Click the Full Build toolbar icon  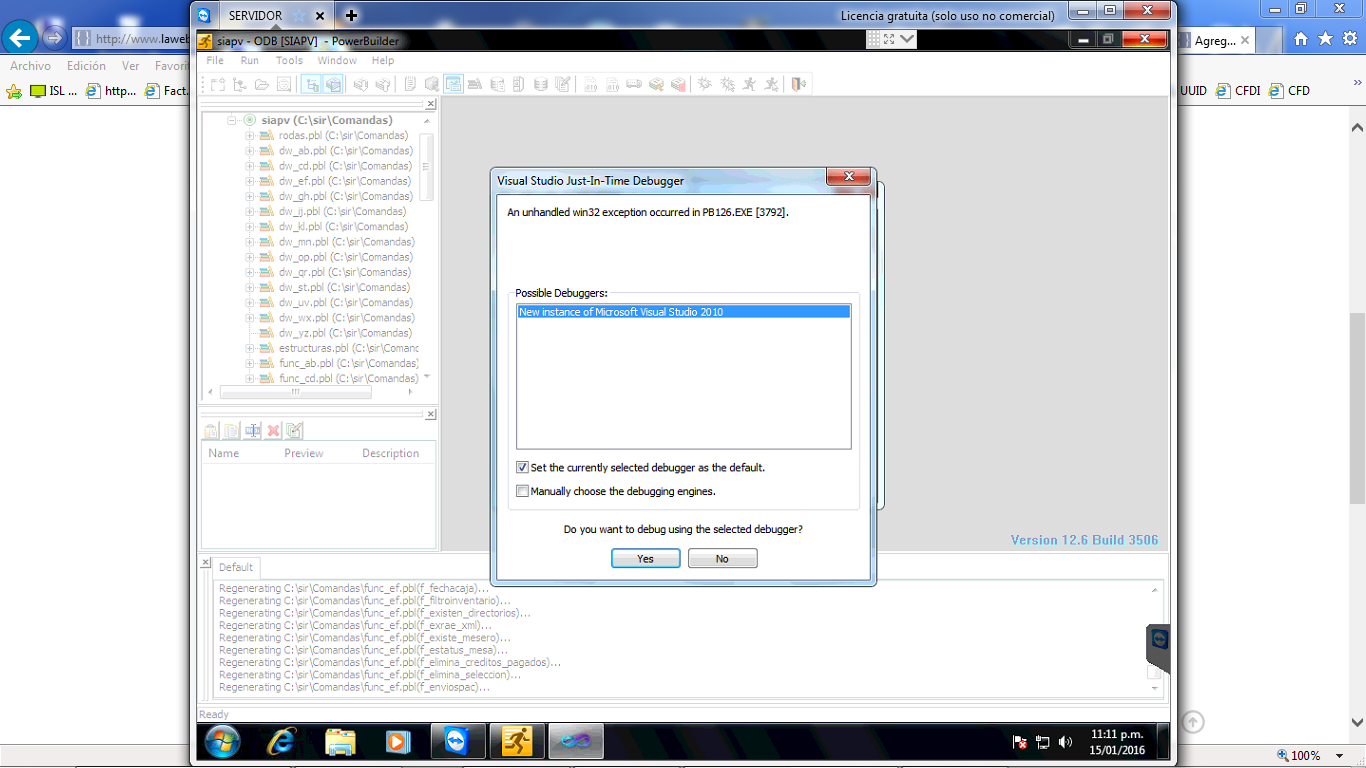[612, 85]
